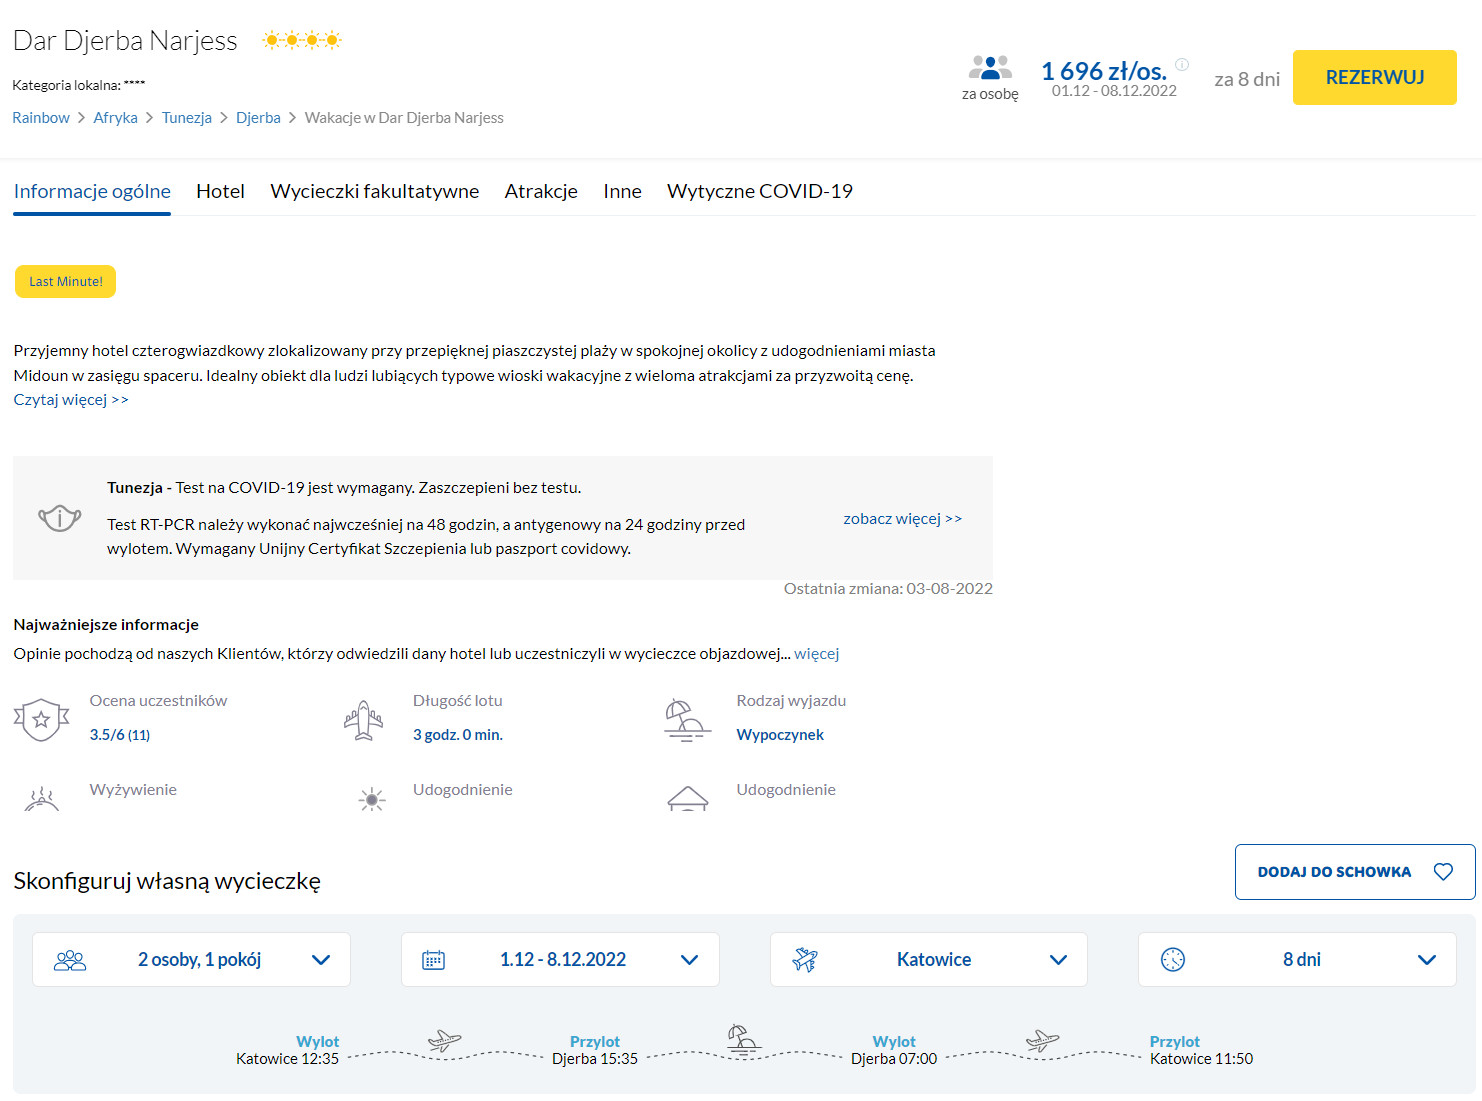This screenshot has width=1482, height=1101.
Task: Open the date range 1.12 - 8.12.2022 dropdown
Action: click(560, 960)
